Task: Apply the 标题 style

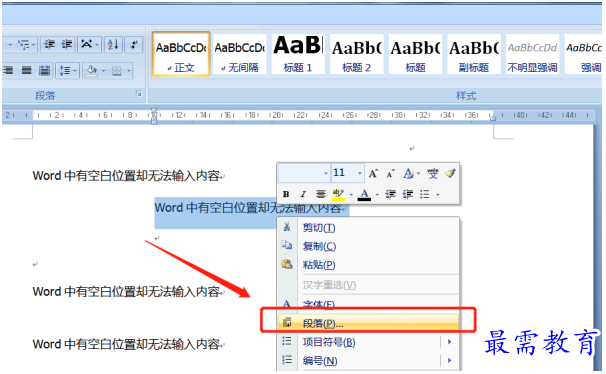Action: 415,54
